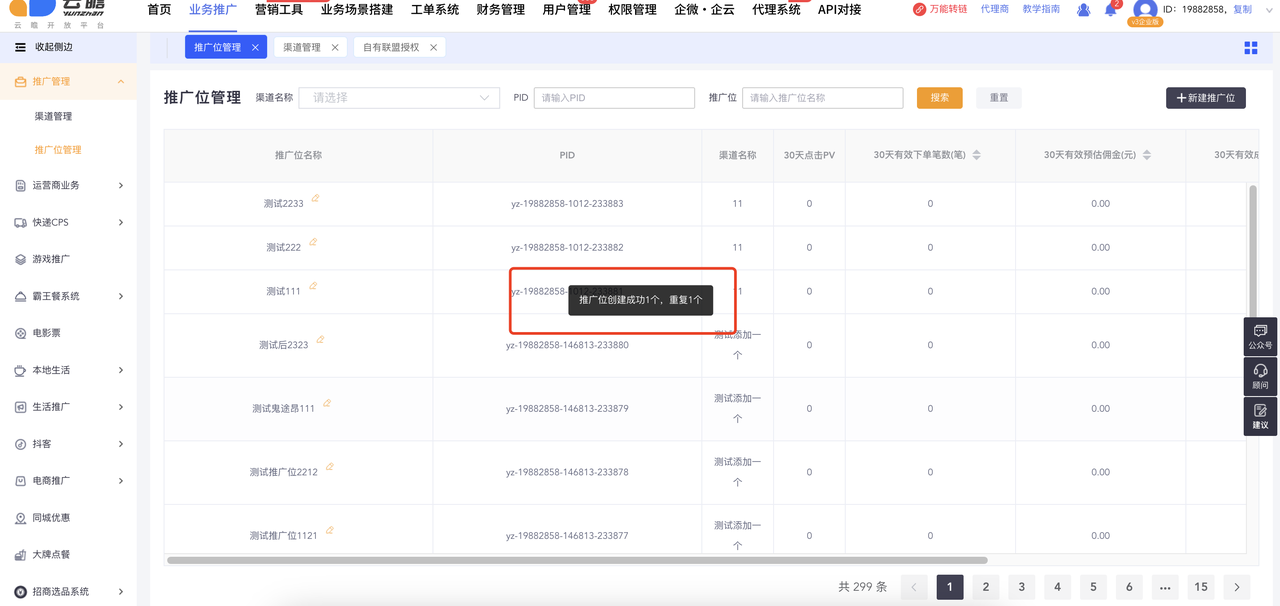
Task: Sort by 30天有效下单笔数 column
Action: 976,155
